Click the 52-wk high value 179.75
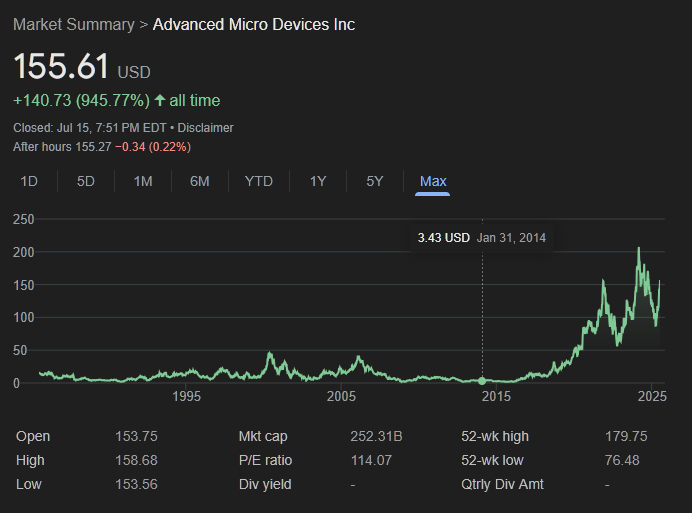692x513 pixels. (626, 436)
